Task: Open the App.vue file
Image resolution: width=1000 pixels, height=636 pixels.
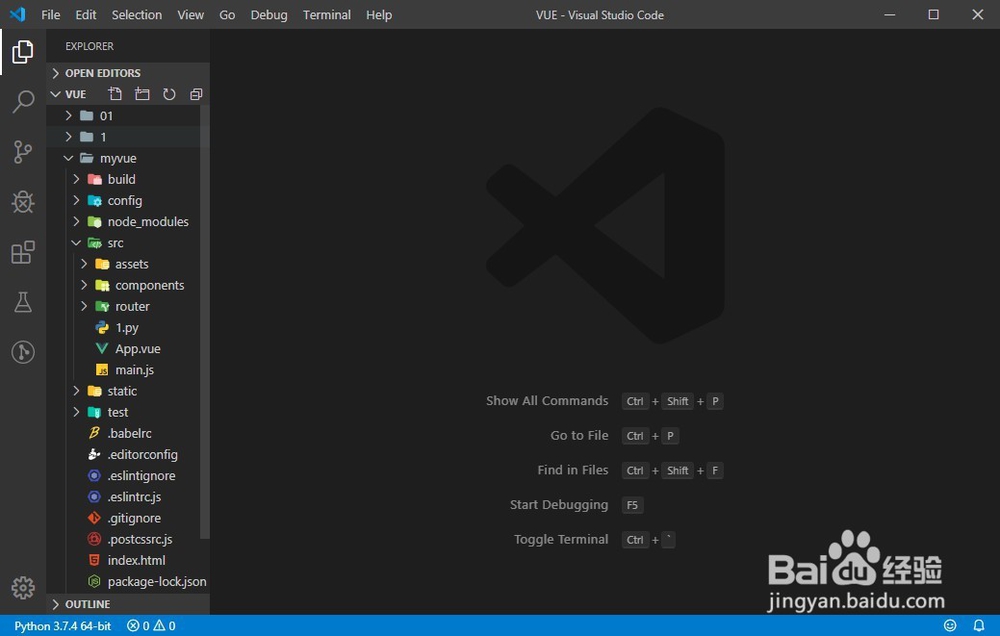Action: [123, 348]
